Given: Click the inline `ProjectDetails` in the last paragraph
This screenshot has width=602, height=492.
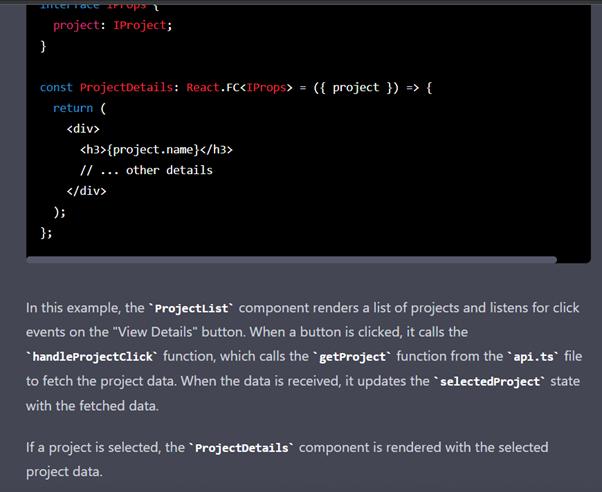Looking at the screenshot, I should tap(241, 448).
